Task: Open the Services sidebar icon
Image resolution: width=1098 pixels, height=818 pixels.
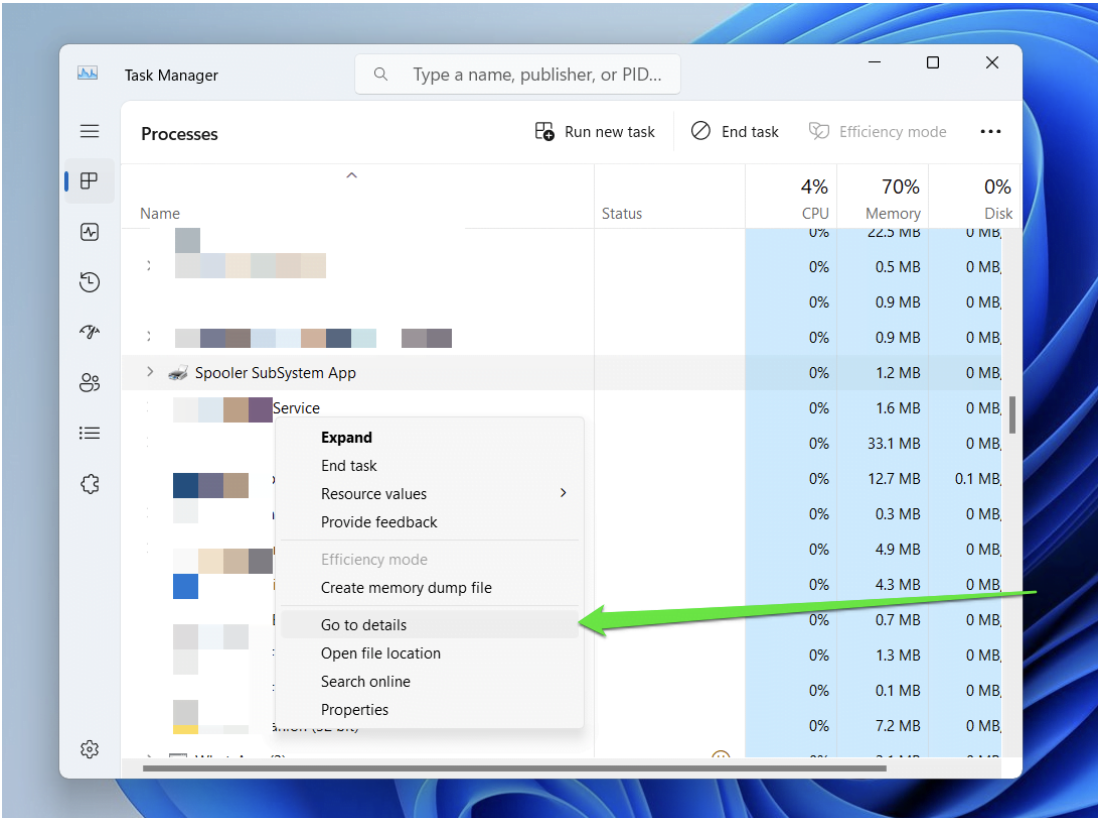Action: [x=89, y=483]
